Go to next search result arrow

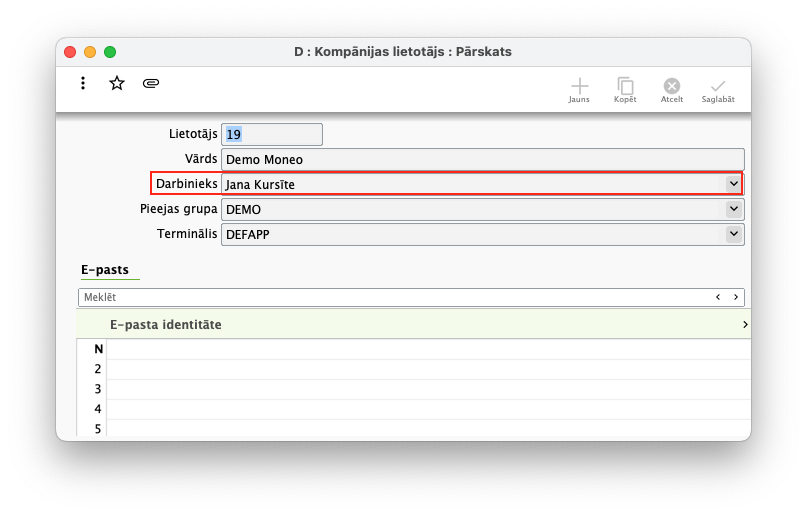pyautogui.click(x=736, y=297)
